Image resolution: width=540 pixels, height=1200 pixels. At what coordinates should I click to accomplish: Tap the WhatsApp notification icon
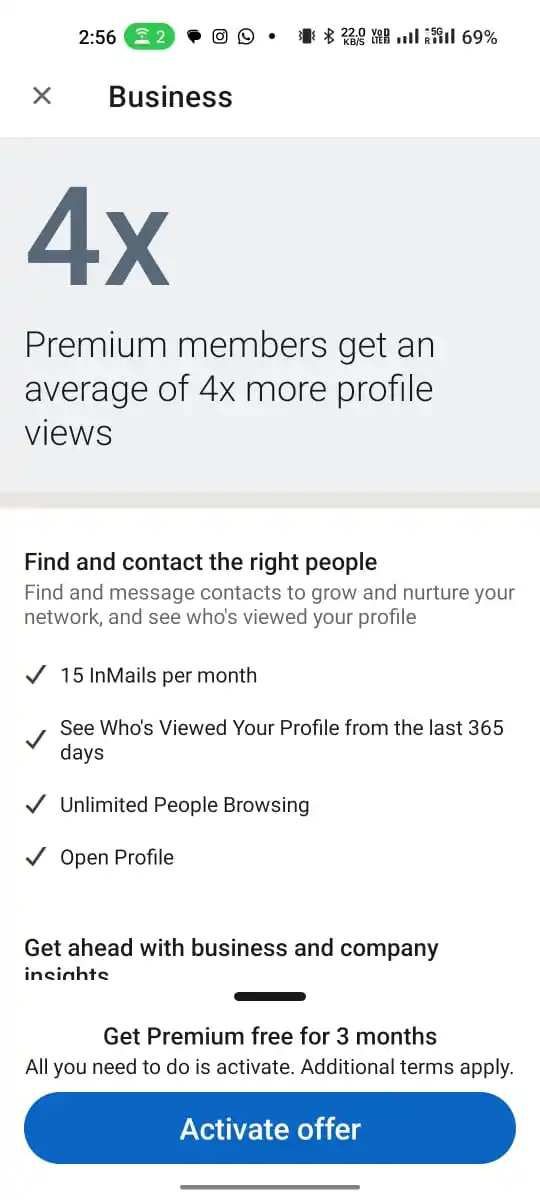coord(246,37)
